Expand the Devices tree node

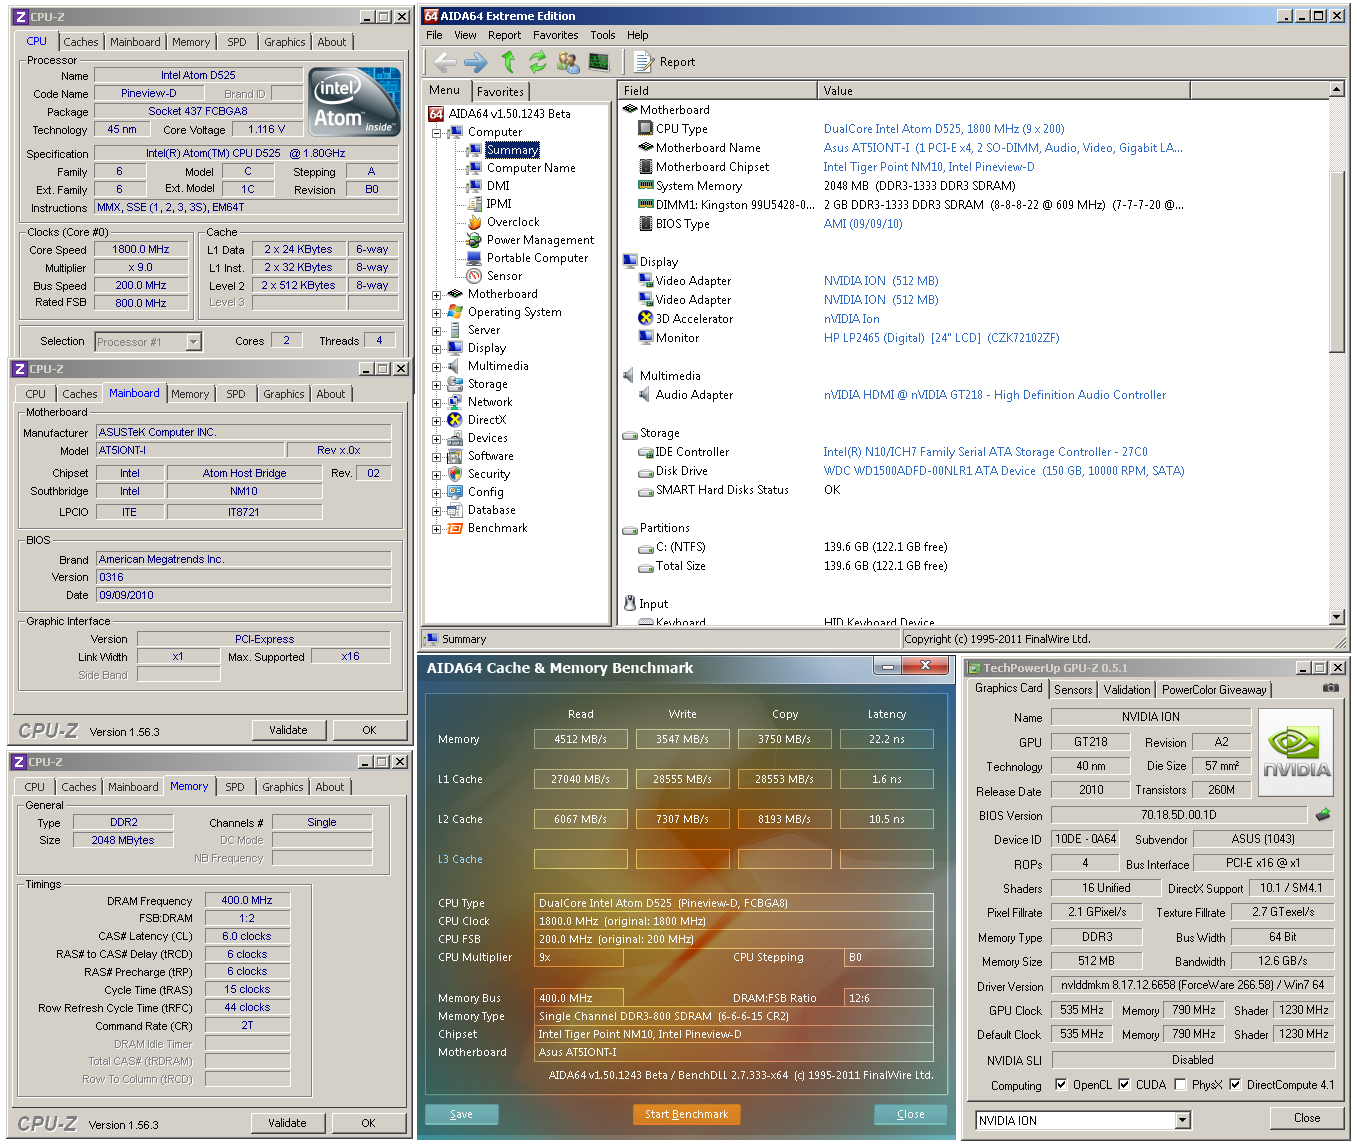[436, 439]
